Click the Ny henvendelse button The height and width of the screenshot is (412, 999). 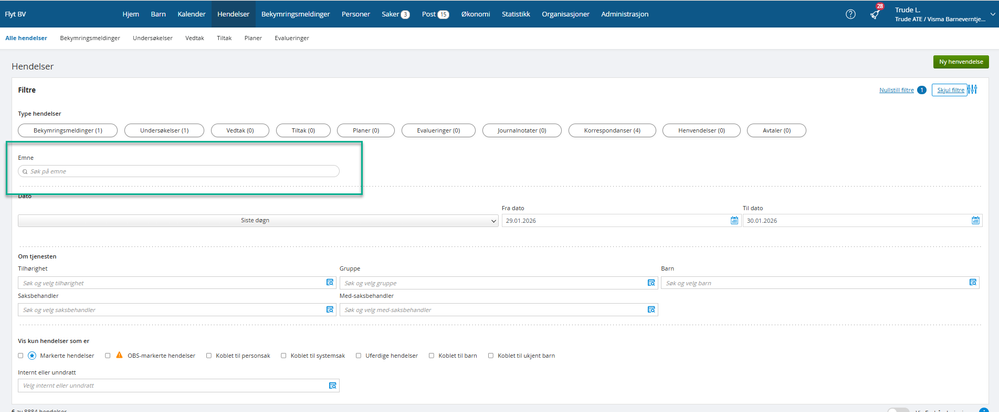(960, 62)
